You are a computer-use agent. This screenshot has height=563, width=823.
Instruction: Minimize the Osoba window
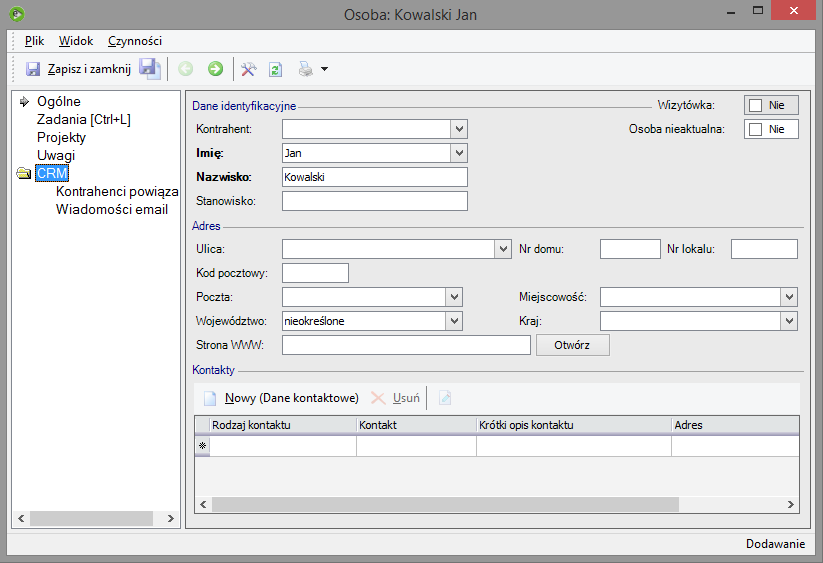(731, 12)
